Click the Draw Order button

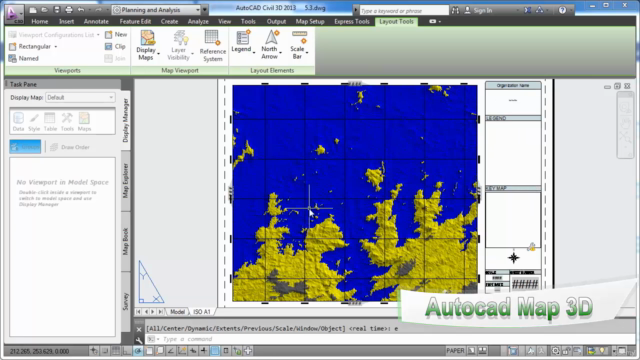click(x=70, y=147)
